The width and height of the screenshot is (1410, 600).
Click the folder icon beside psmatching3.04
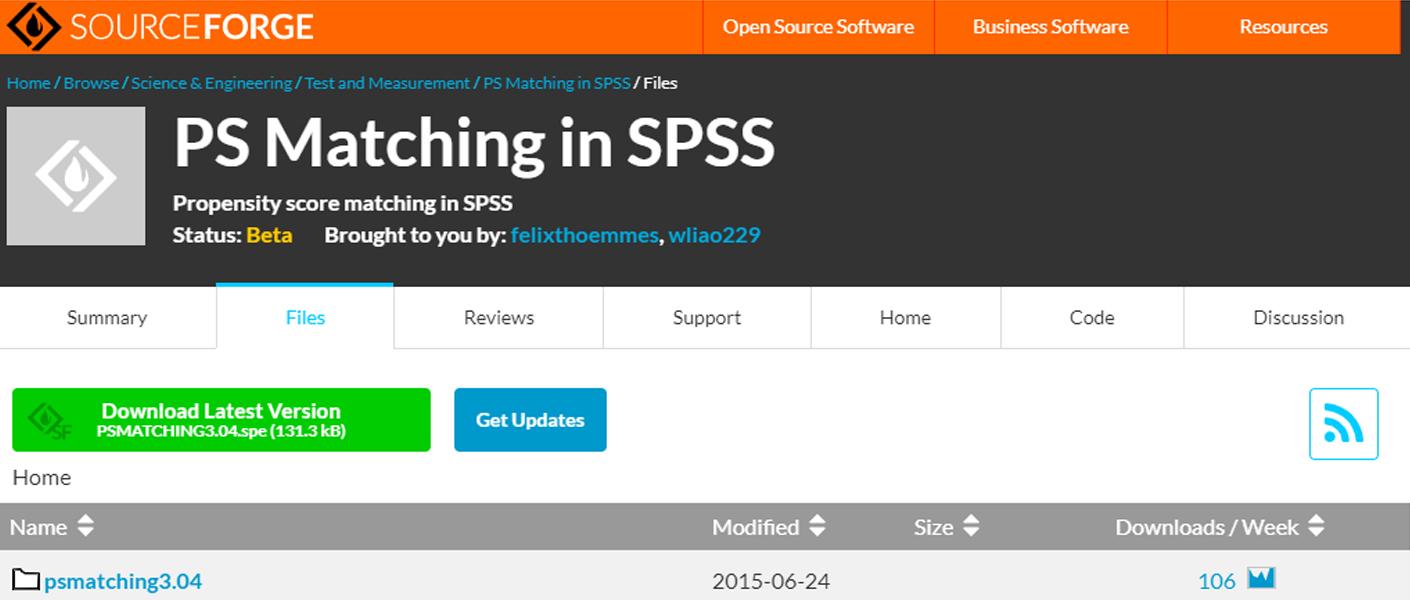point(26,579)
